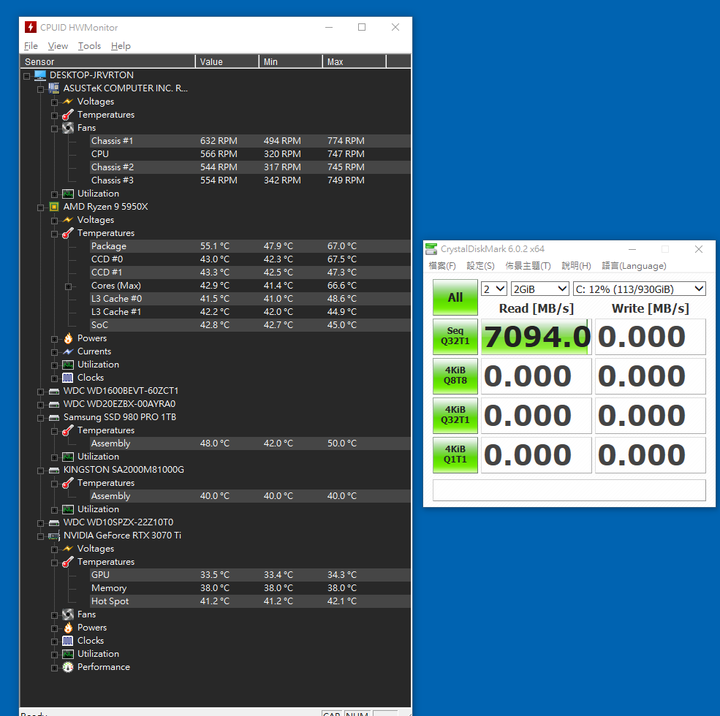Click the KINGSTON SA2000M81000G drive icon
The width and height of the screenshot is (720, 716).
54,470
